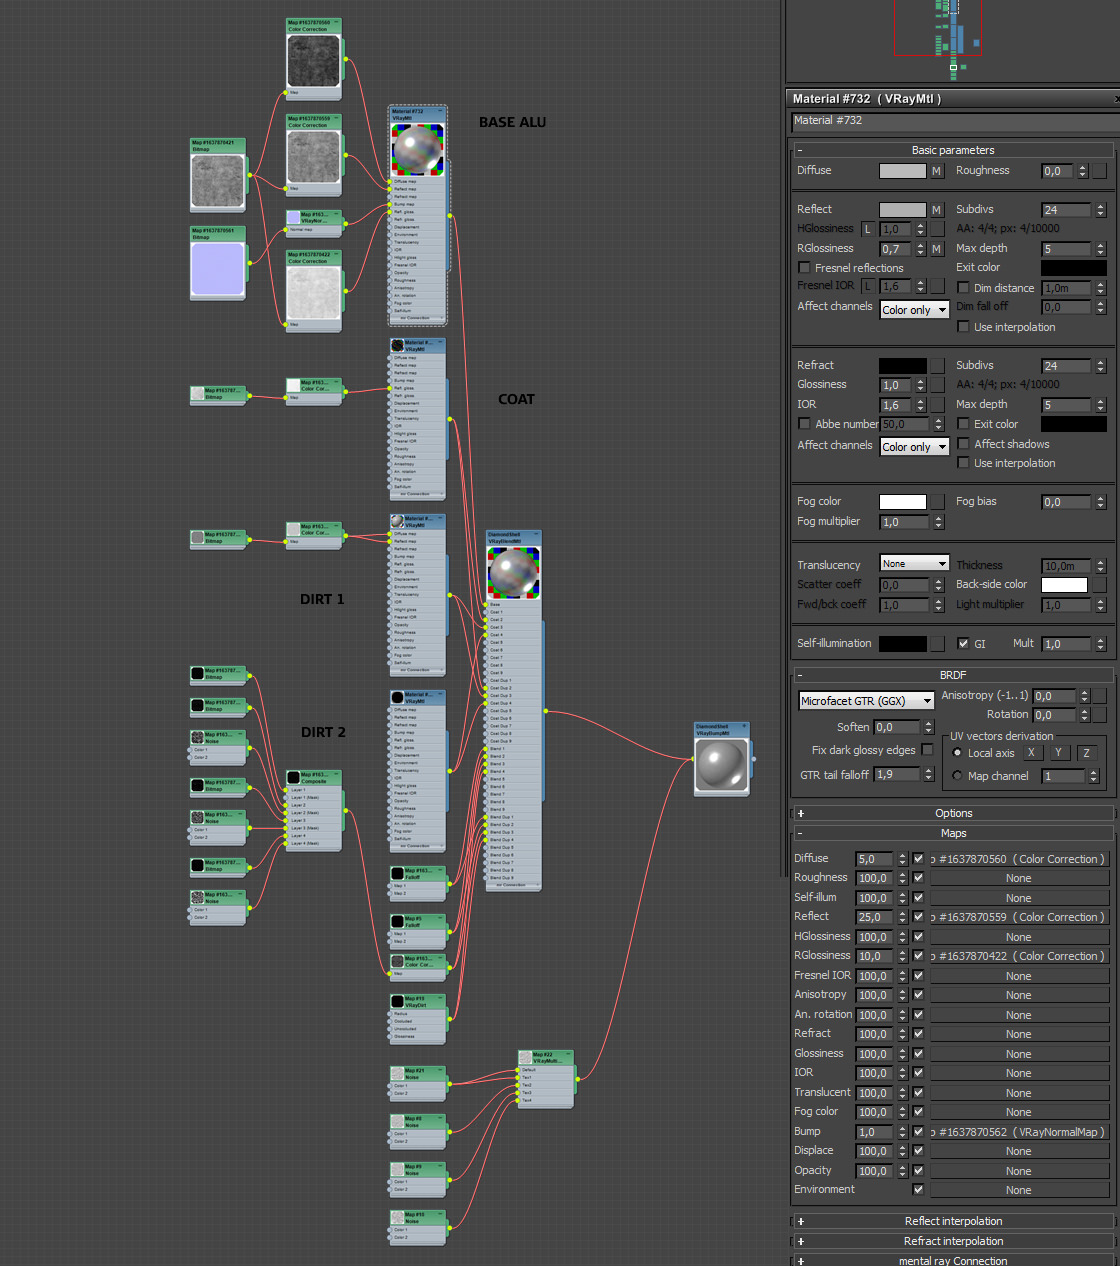The height and width of the screenshot is (1266, 1120).
Task: Click the Reflect map M button
Action: [937, 210]
